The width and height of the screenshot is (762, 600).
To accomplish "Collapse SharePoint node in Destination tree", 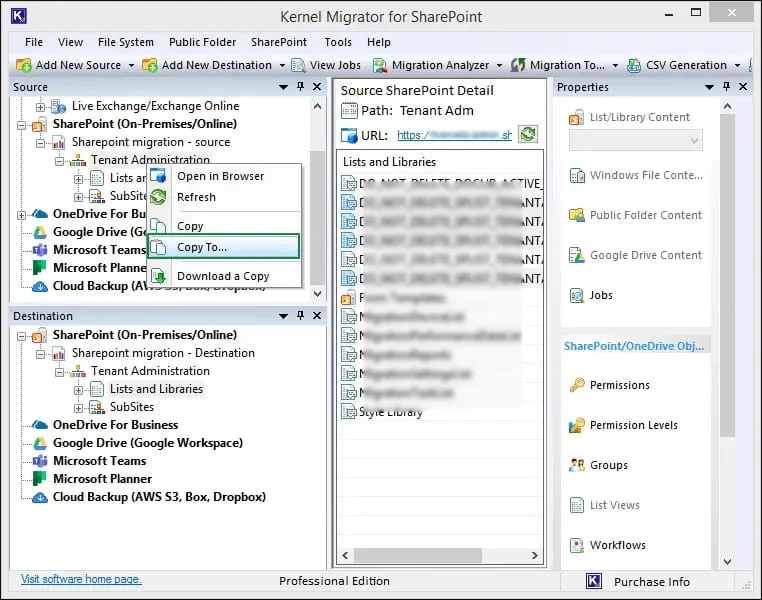I will coord(21,336).
